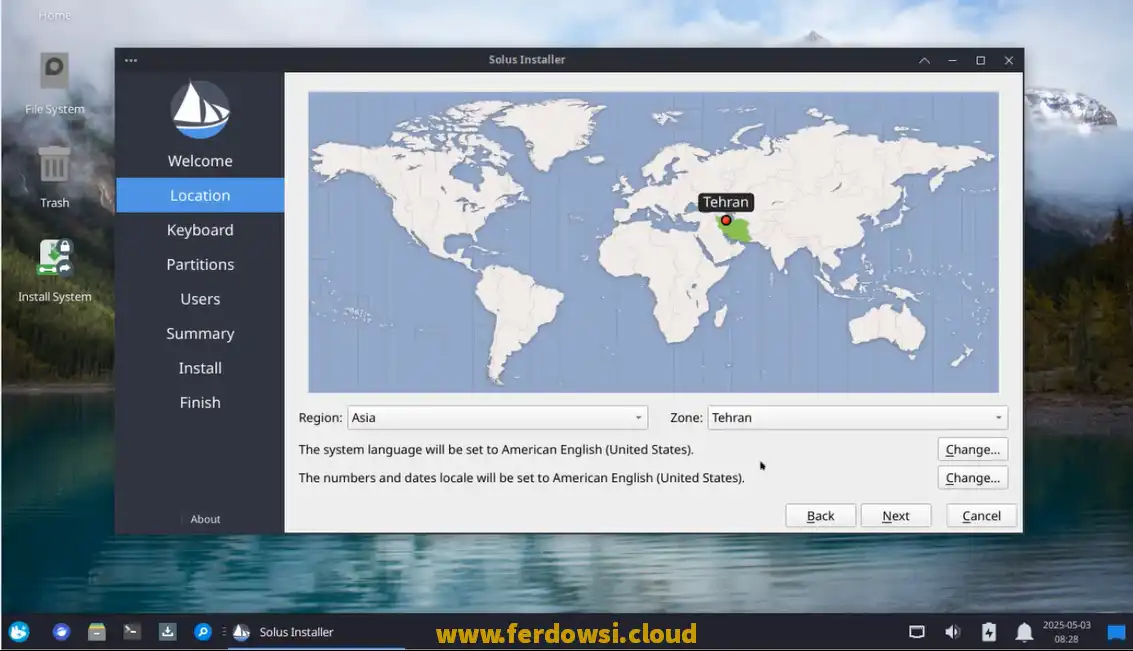Open the file manager taskbar icon
This screenshot has width=1133, height=651.
pos(97,632)
